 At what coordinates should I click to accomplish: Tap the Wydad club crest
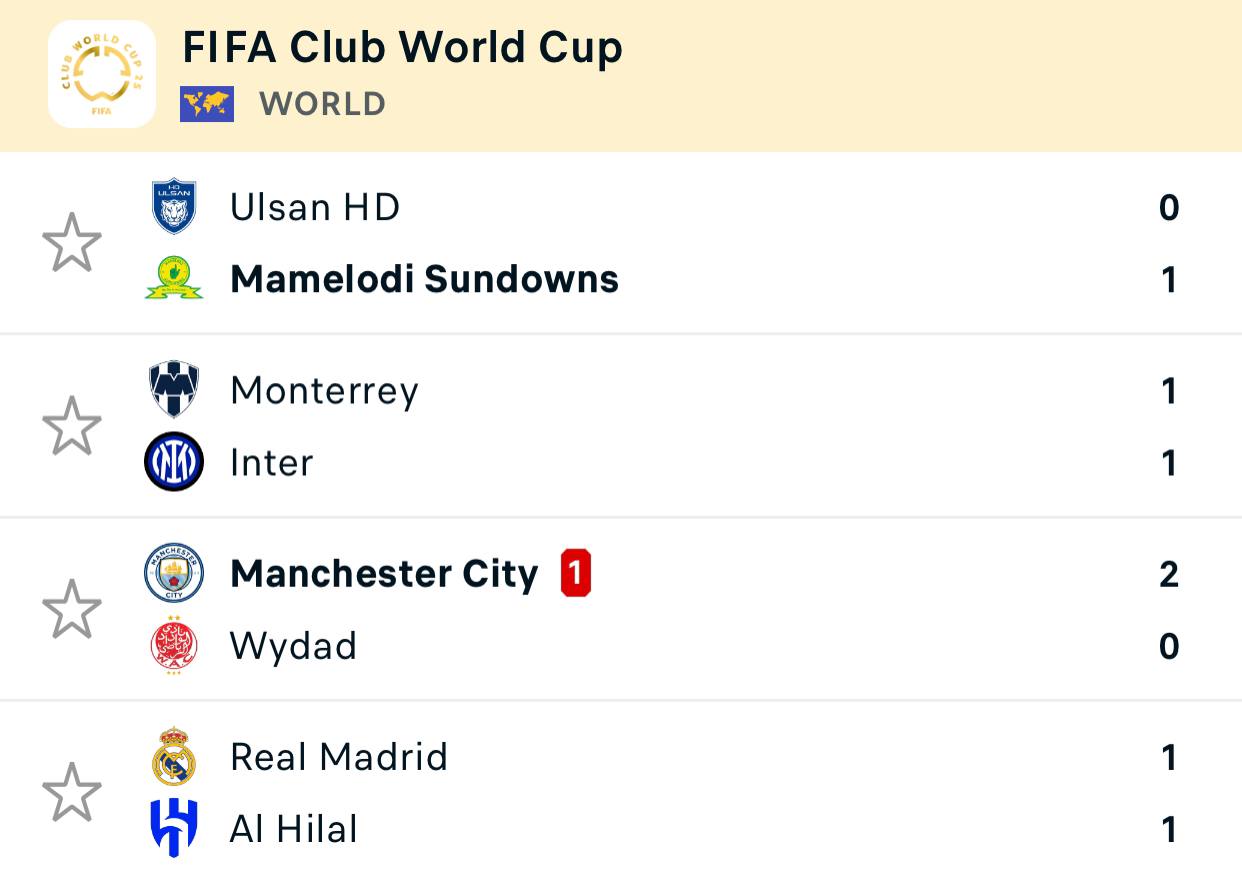coord(174,646)
